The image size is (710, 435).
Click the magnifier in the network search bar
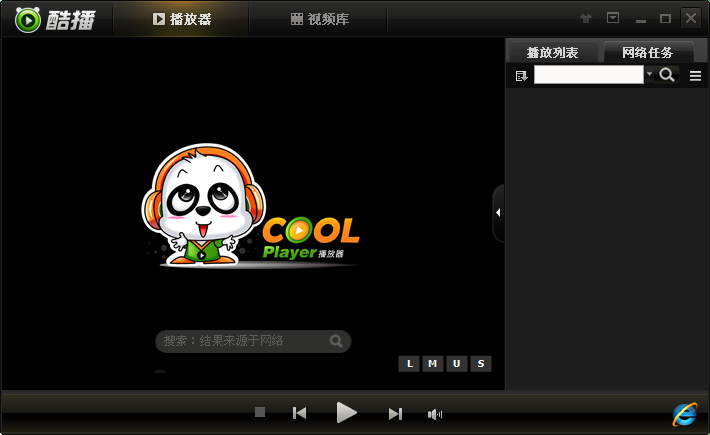(x=336, y=341)
